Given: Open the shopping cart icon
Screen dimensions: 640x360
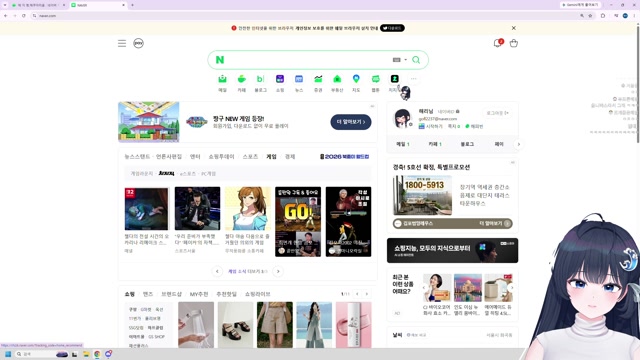Looking at the screenshot, I should coord(513,43).
